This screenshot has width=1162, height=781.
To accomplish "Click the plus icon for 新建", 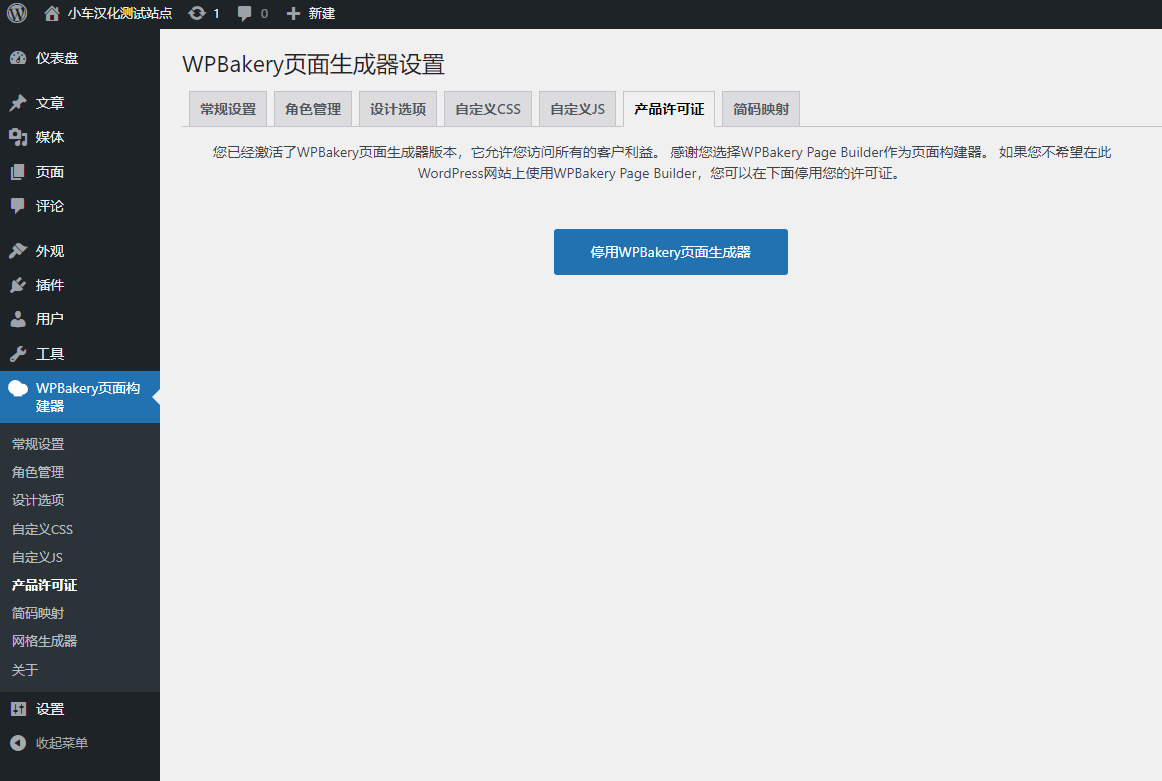I will point(293,13).
